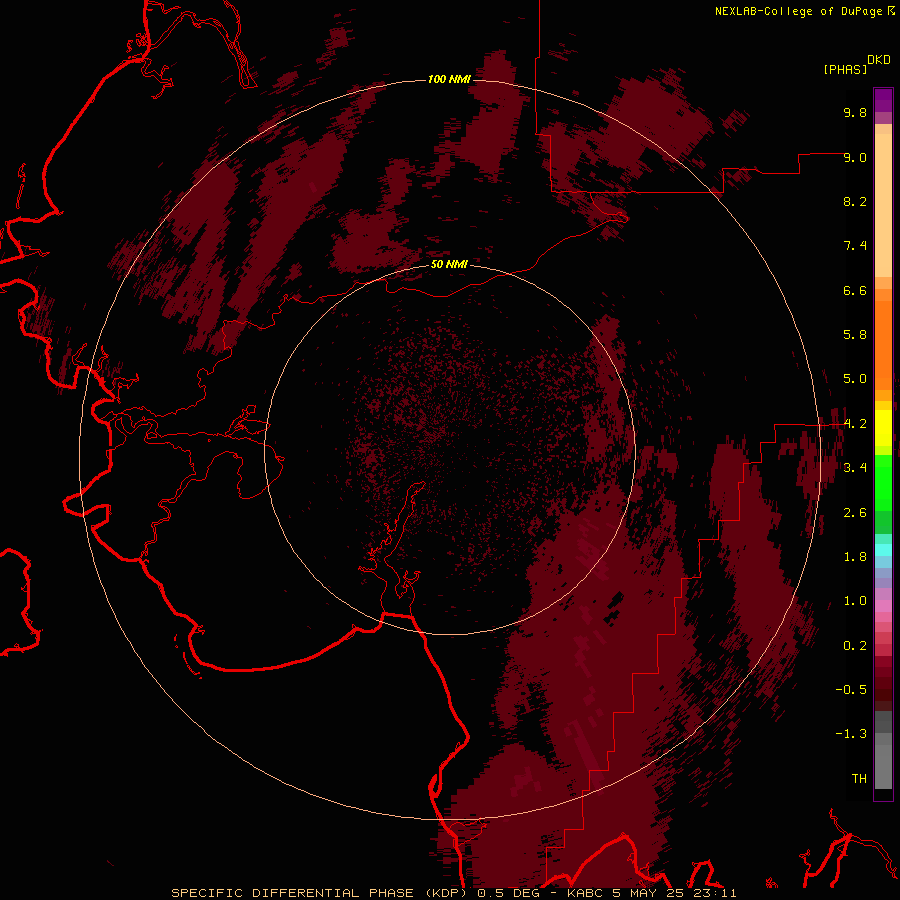Click the -1.3 value on color scale
900x900 pixels.
point(851,734)
